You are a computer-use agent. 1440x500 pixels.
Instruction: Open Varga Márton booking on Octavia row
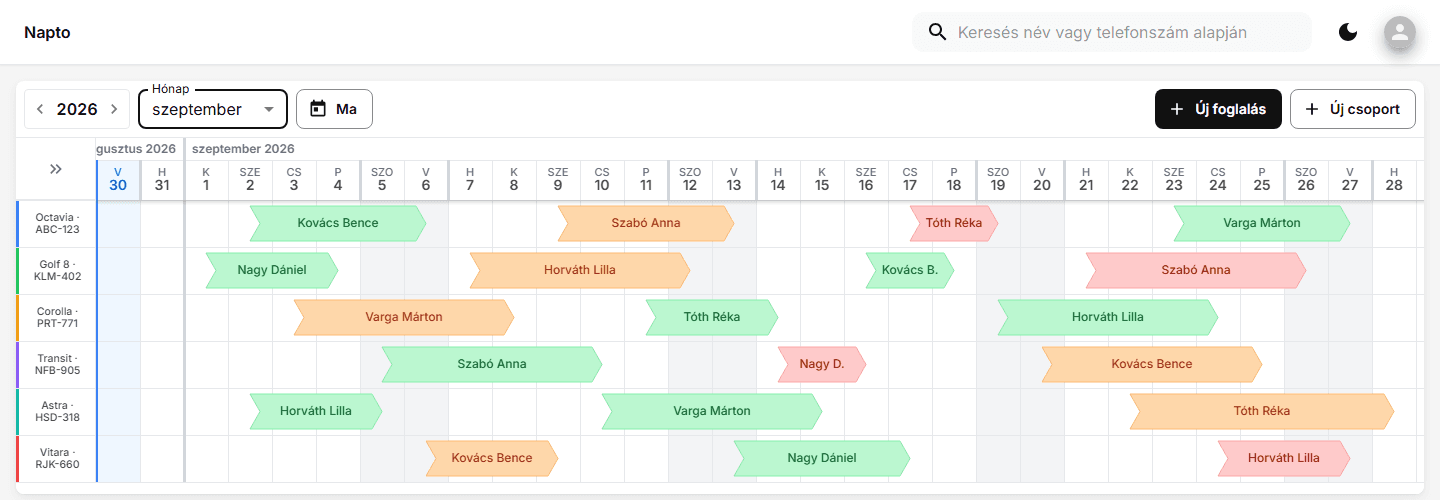1262,223
